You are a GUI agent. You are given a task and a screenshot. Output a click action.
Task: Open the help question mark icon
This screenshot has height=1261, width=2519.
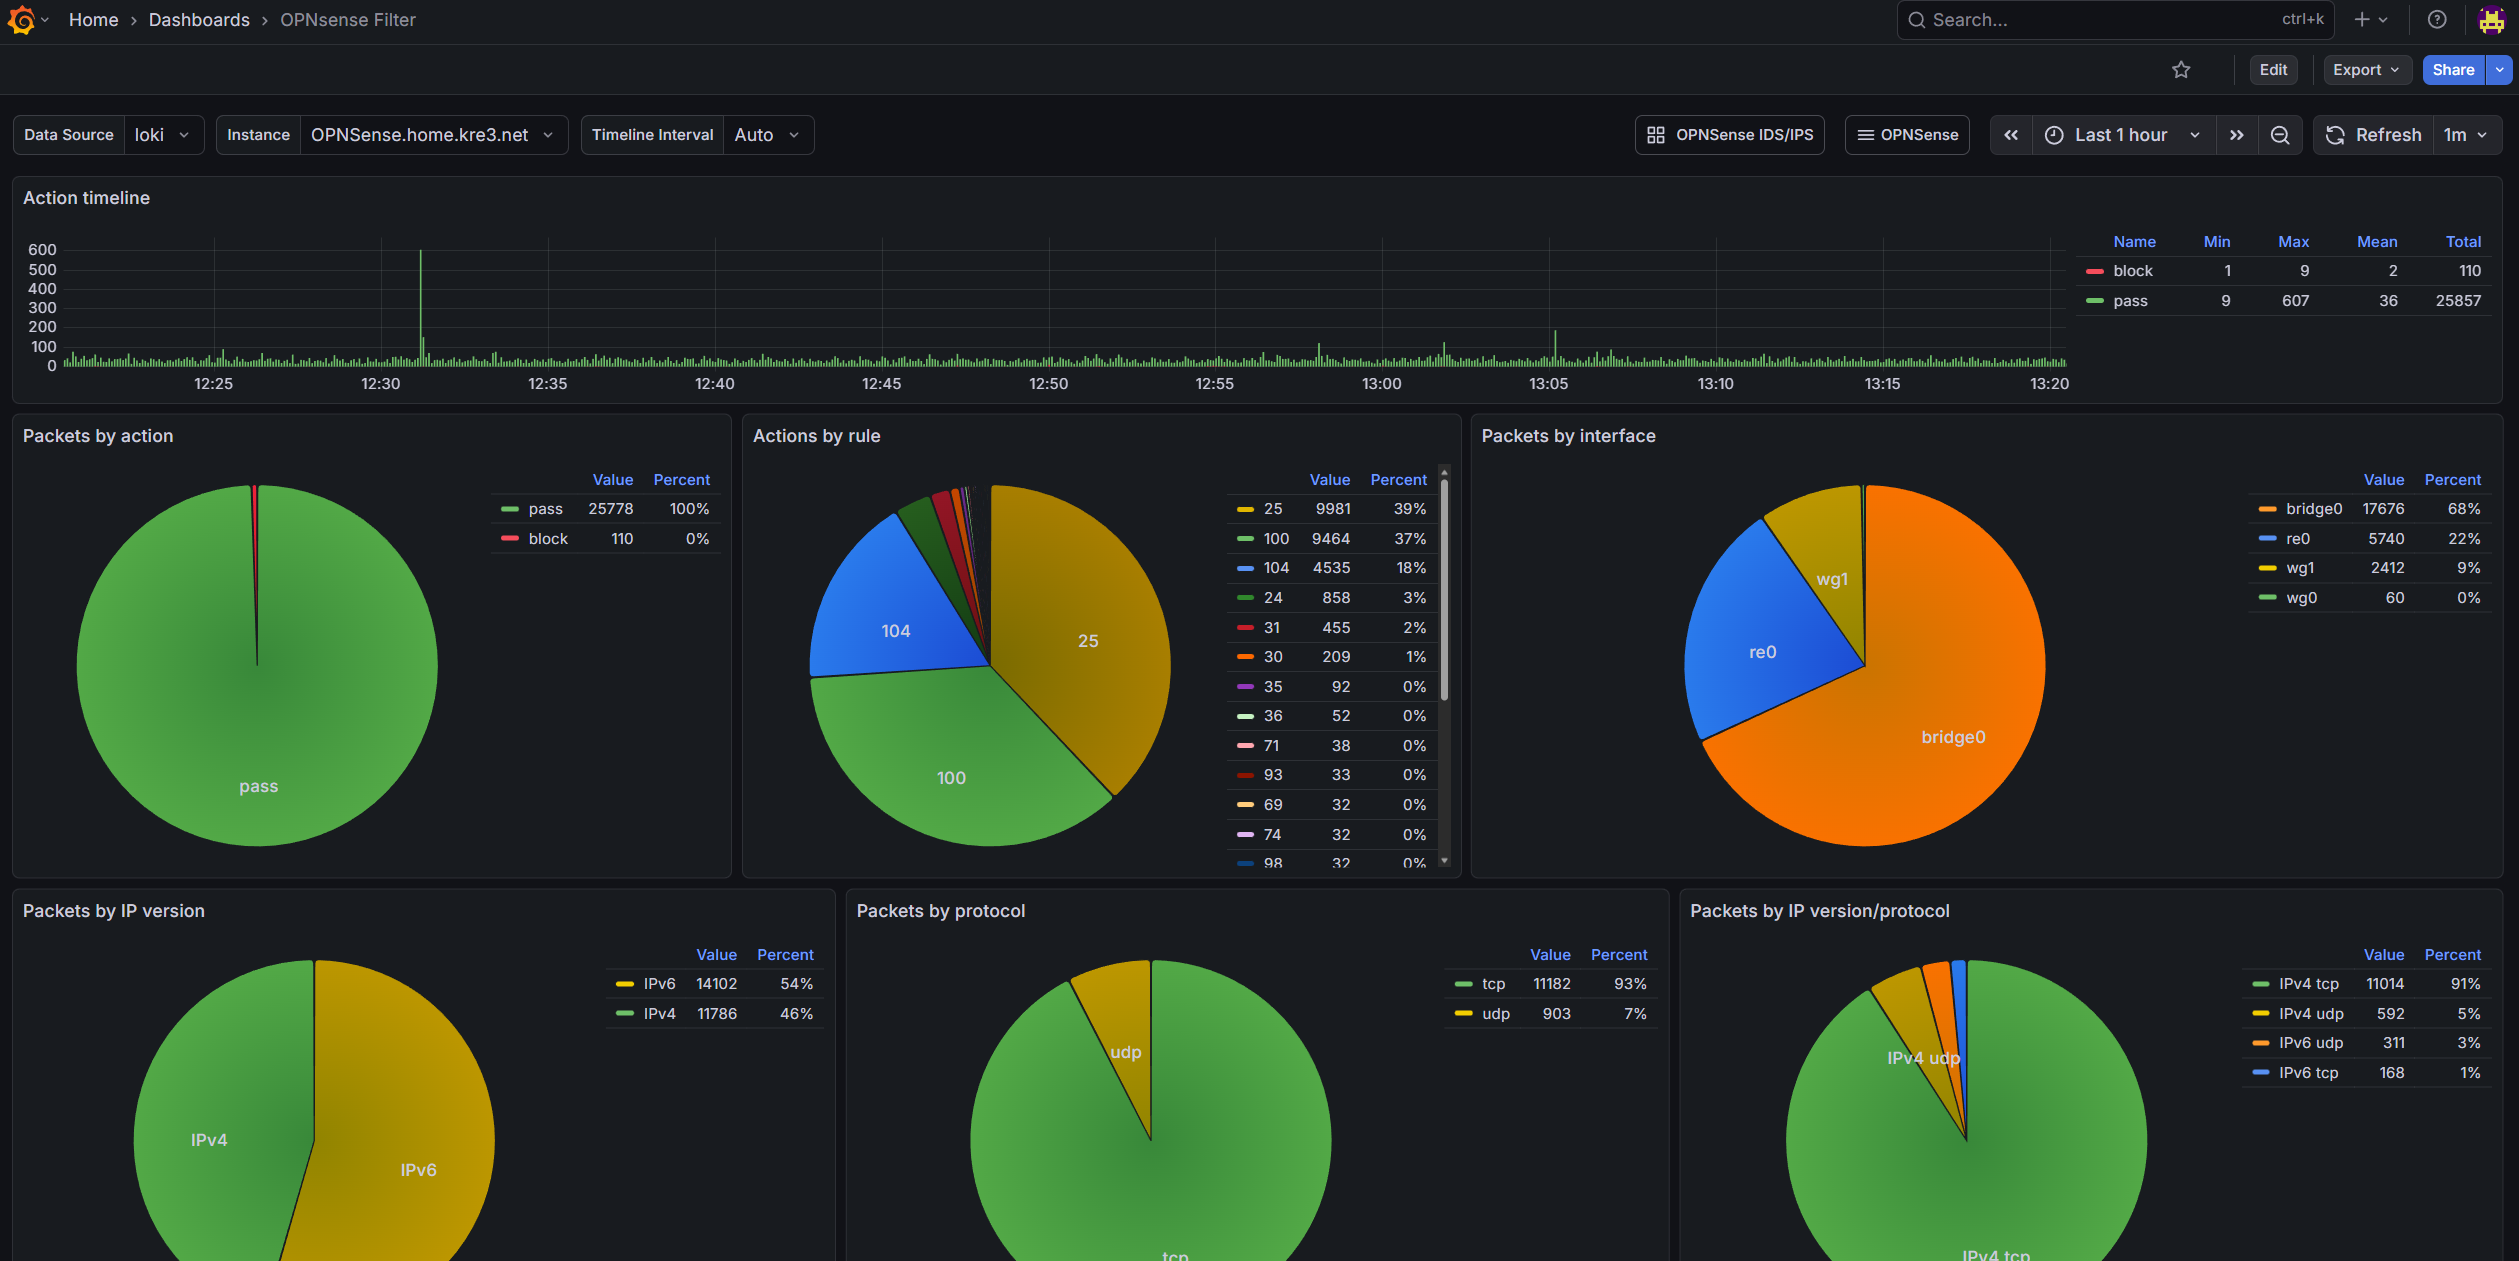[2437, 20]
